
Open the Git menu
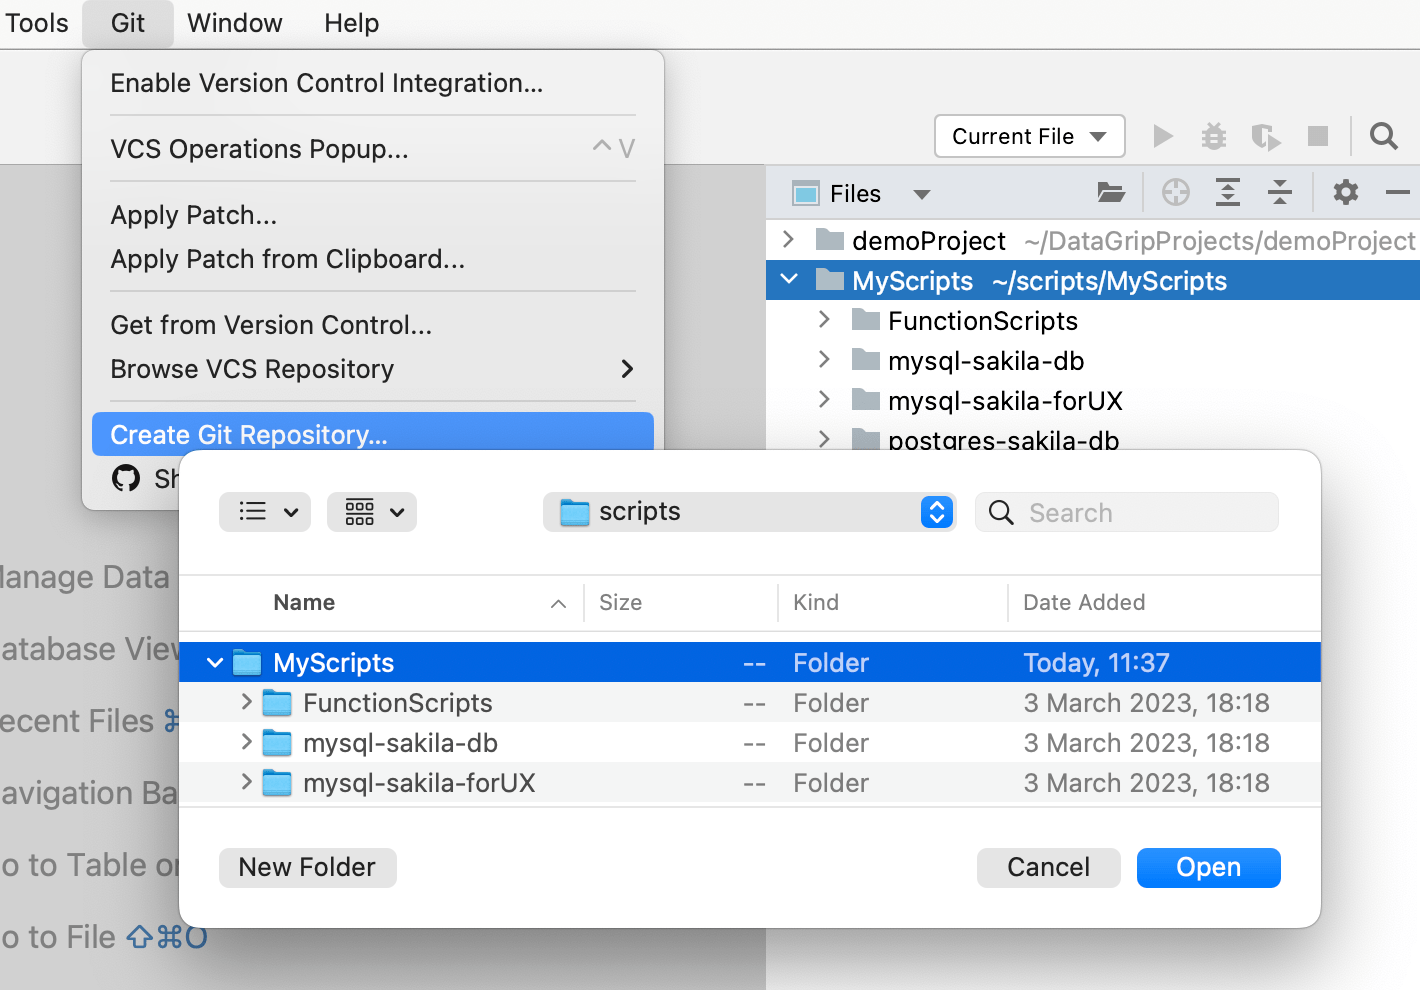point(128,23)
